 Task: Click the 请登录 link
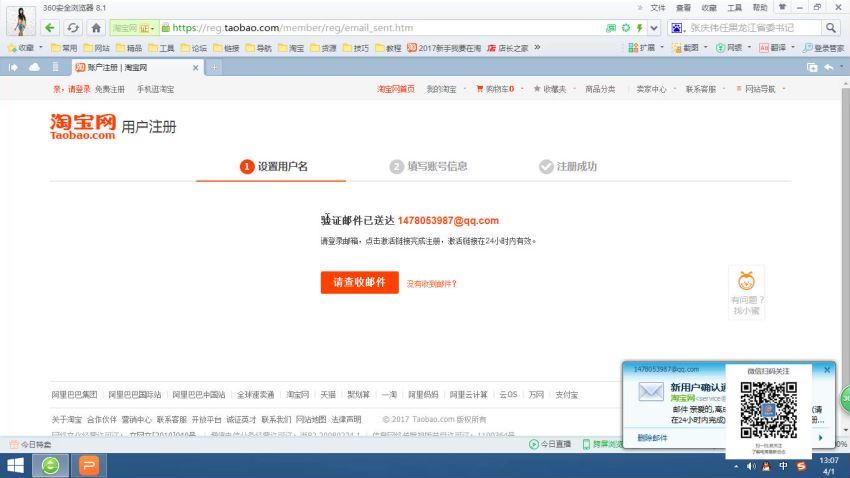click(x=79, y=89)
